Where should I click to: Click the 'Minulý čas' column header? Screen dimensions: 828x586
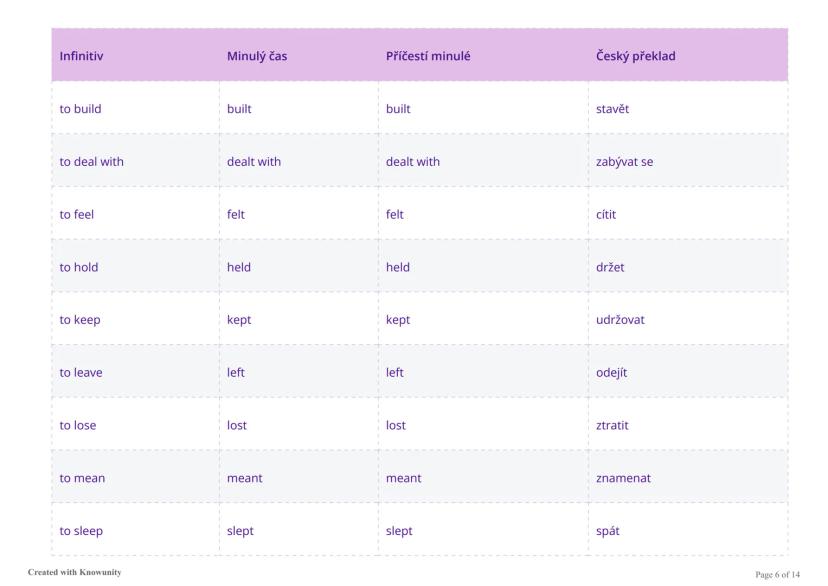[257, 56]
